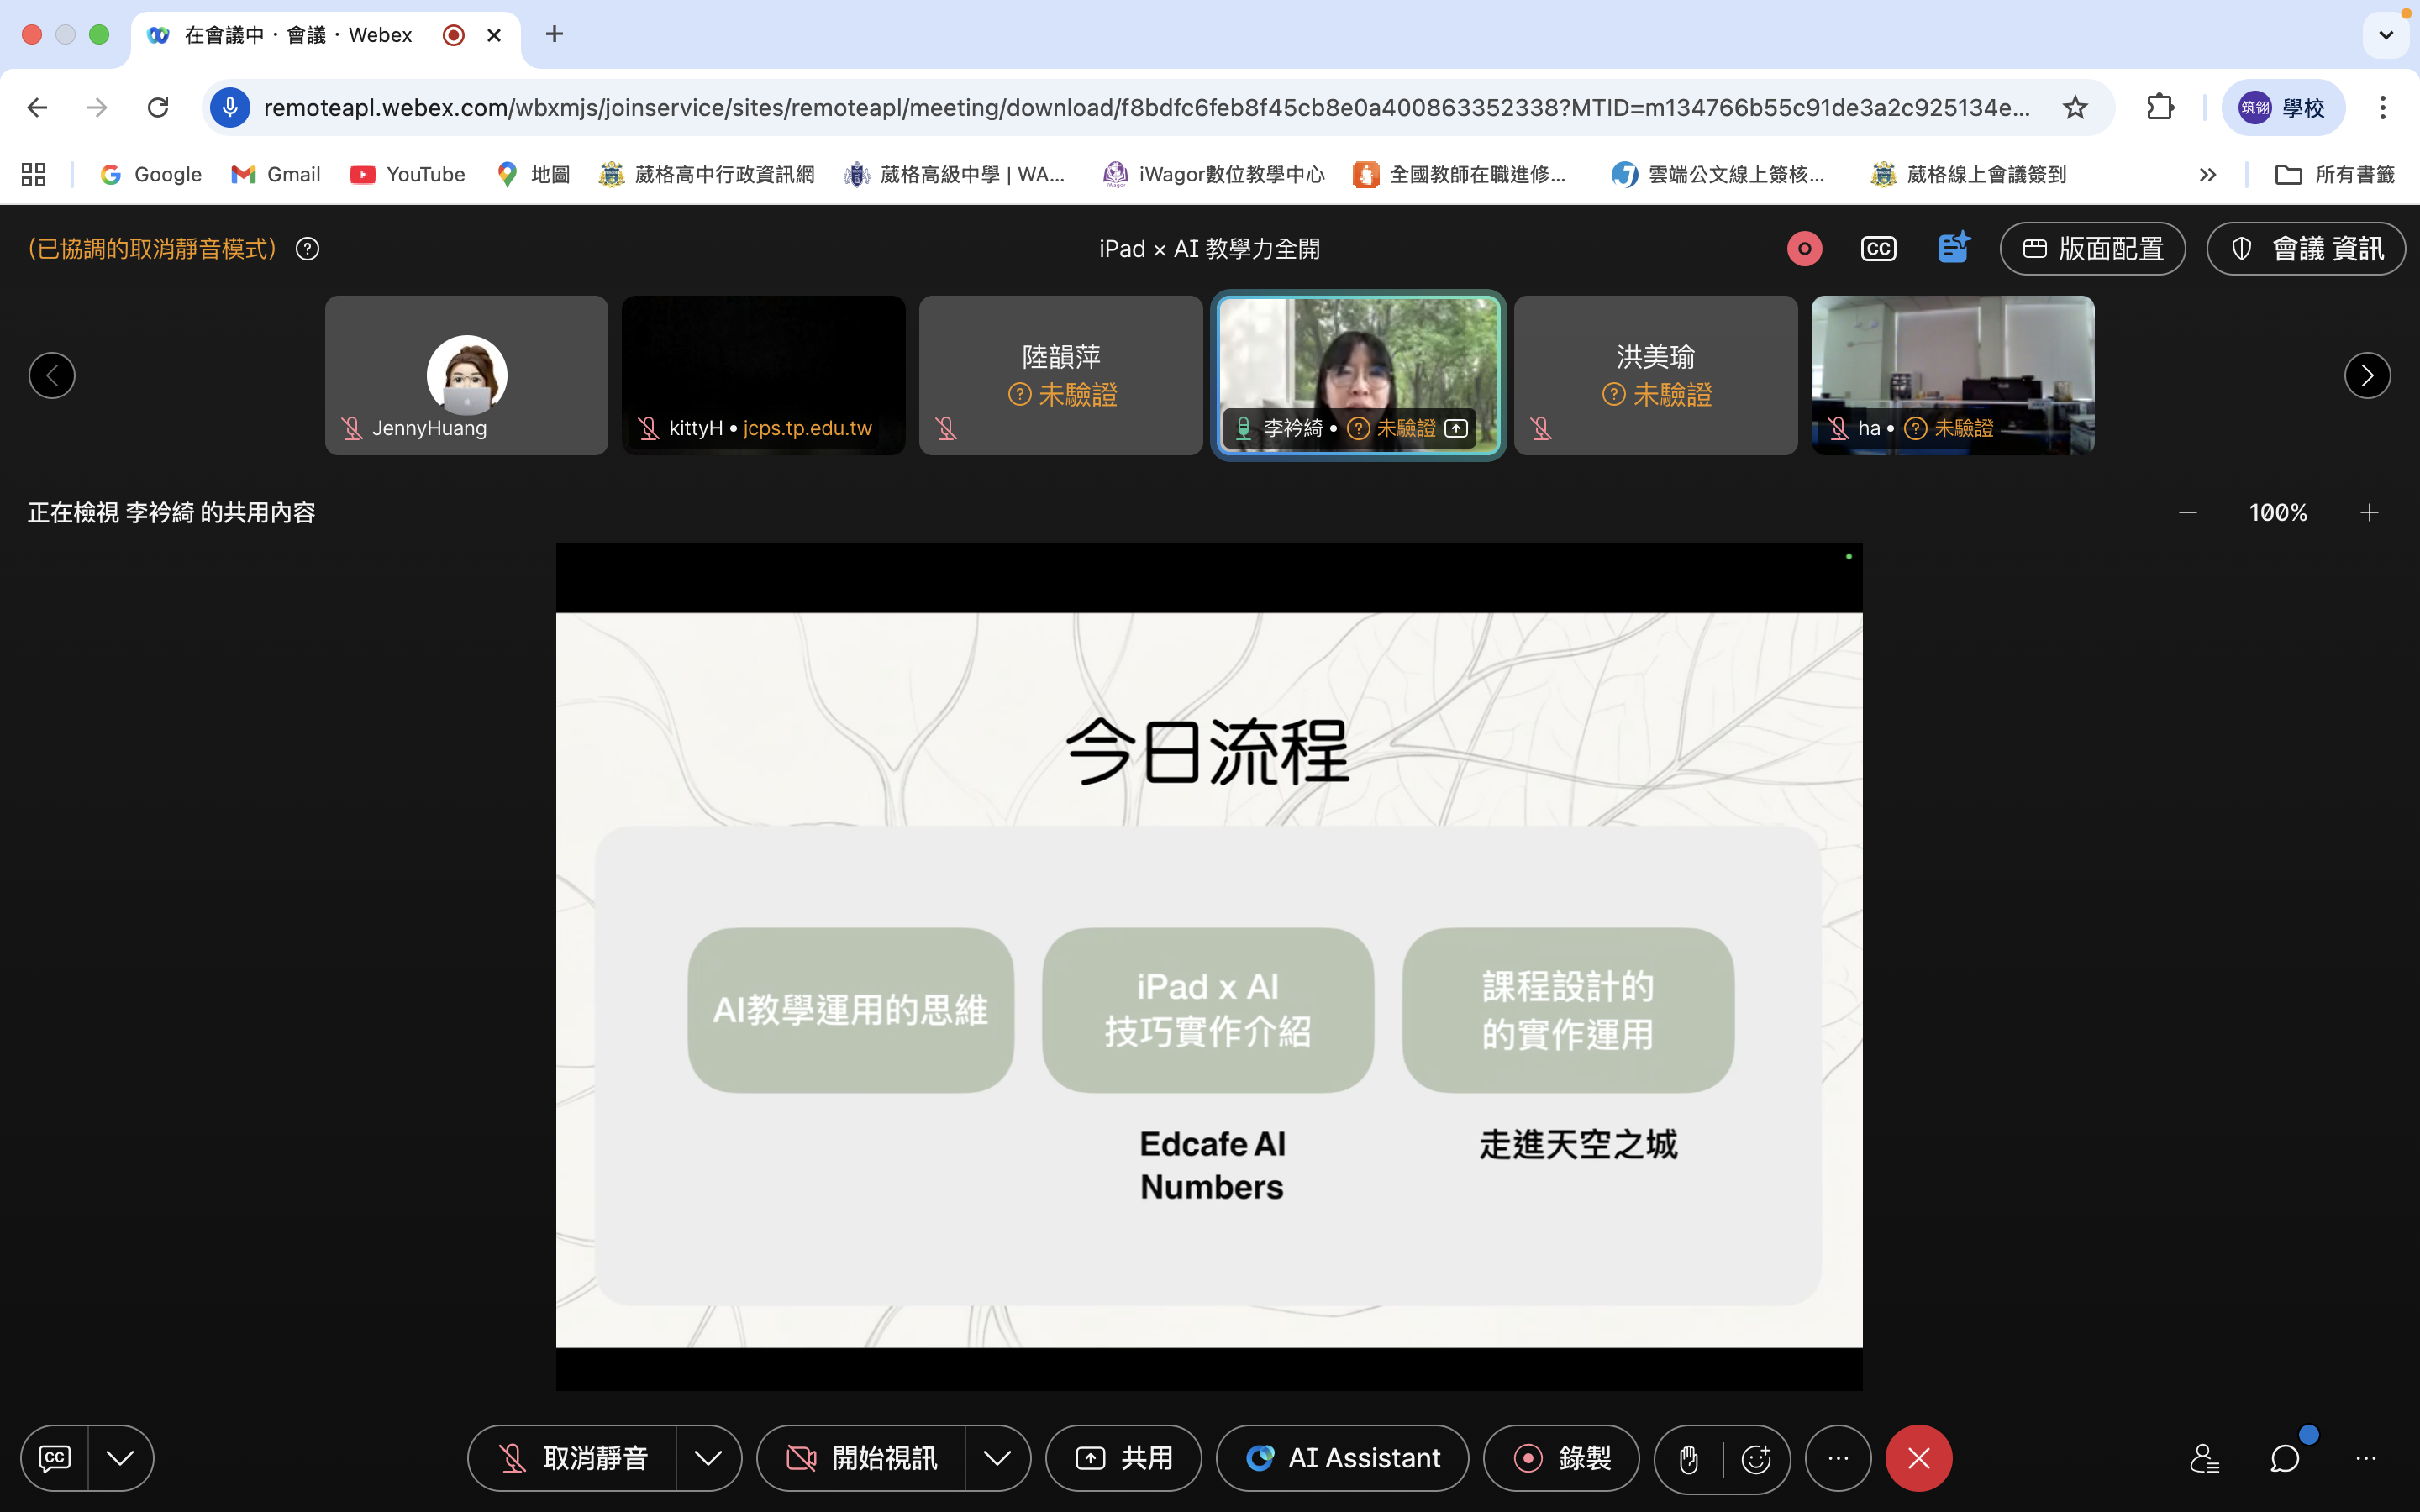
Task: Click the red recording indicator icon
Action: (1804, 248)
